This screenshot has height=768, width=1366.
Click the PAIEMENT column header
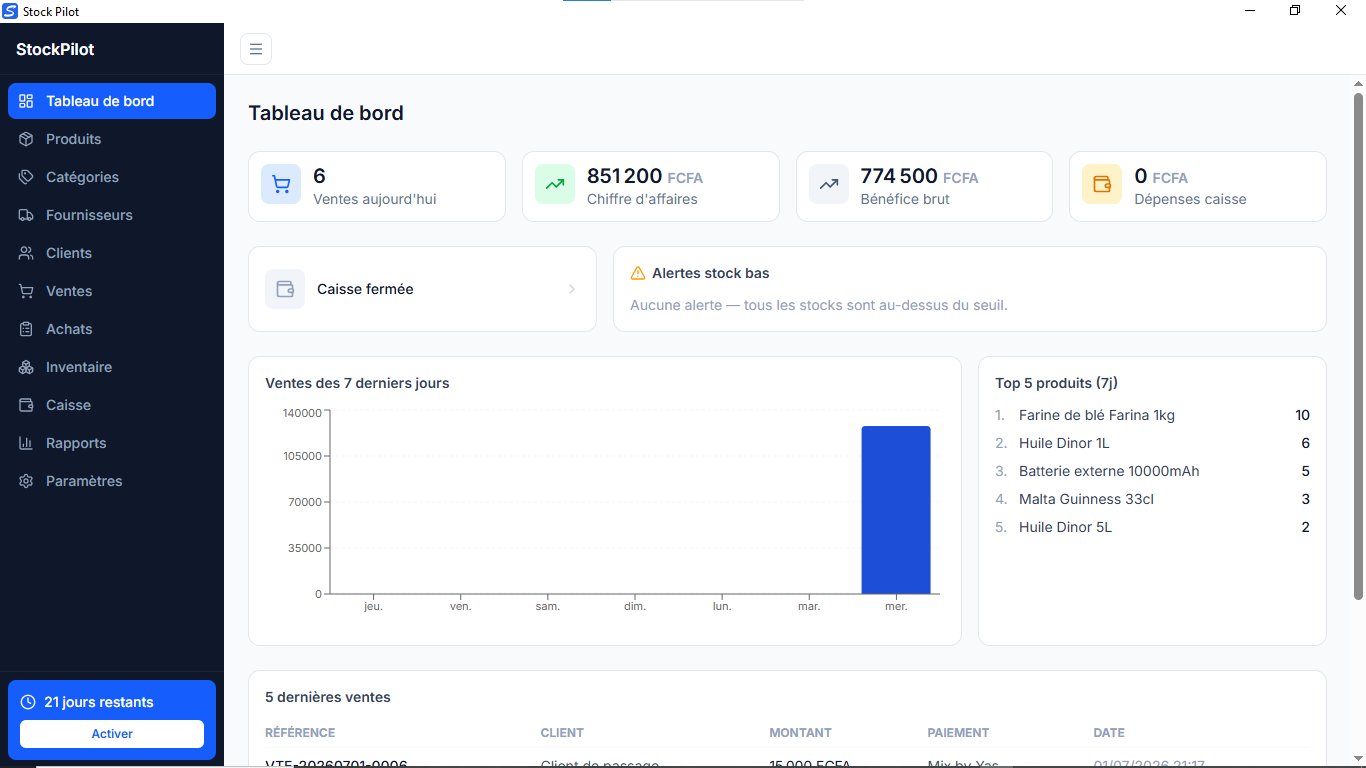pos(958,733)
